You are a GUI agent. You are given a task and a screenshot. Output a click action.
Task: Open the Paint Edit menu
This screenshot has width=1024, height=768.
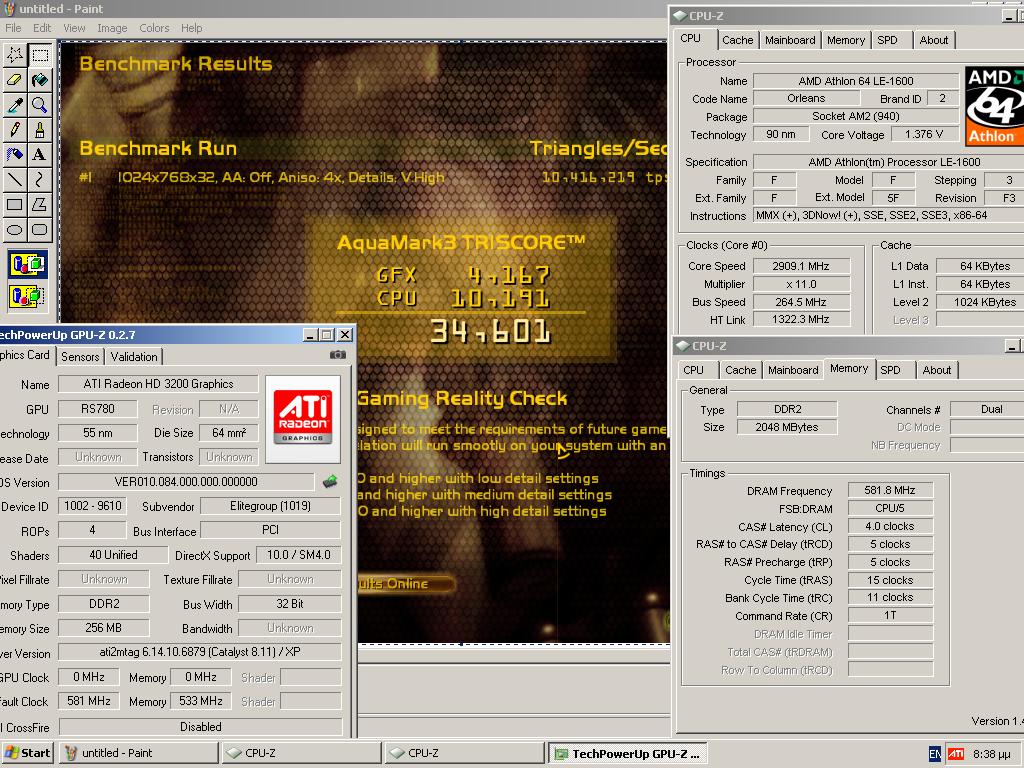click(x=42, y=28)
